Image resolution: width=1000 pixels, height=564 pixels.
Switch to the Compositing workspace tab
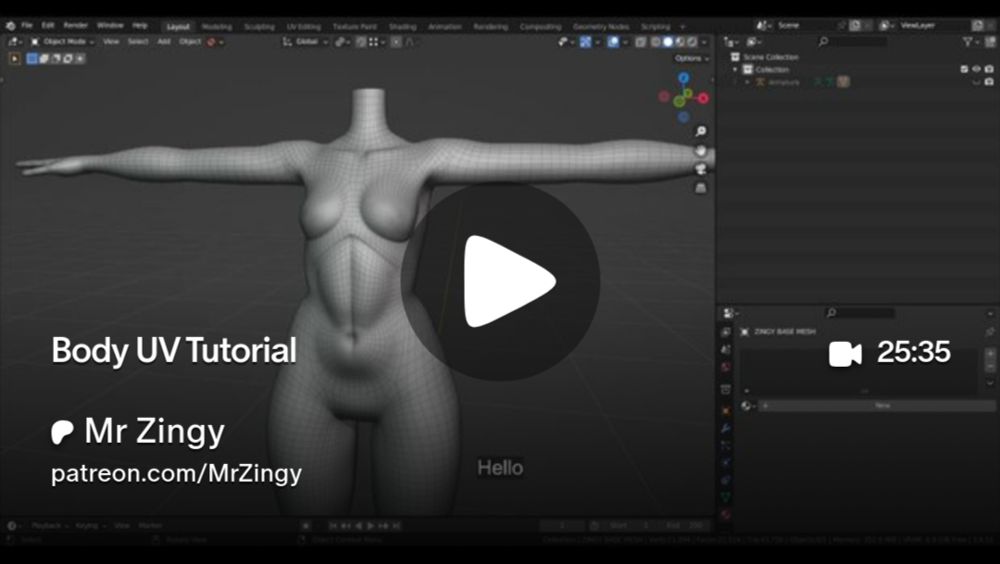(x=540, y=27)
